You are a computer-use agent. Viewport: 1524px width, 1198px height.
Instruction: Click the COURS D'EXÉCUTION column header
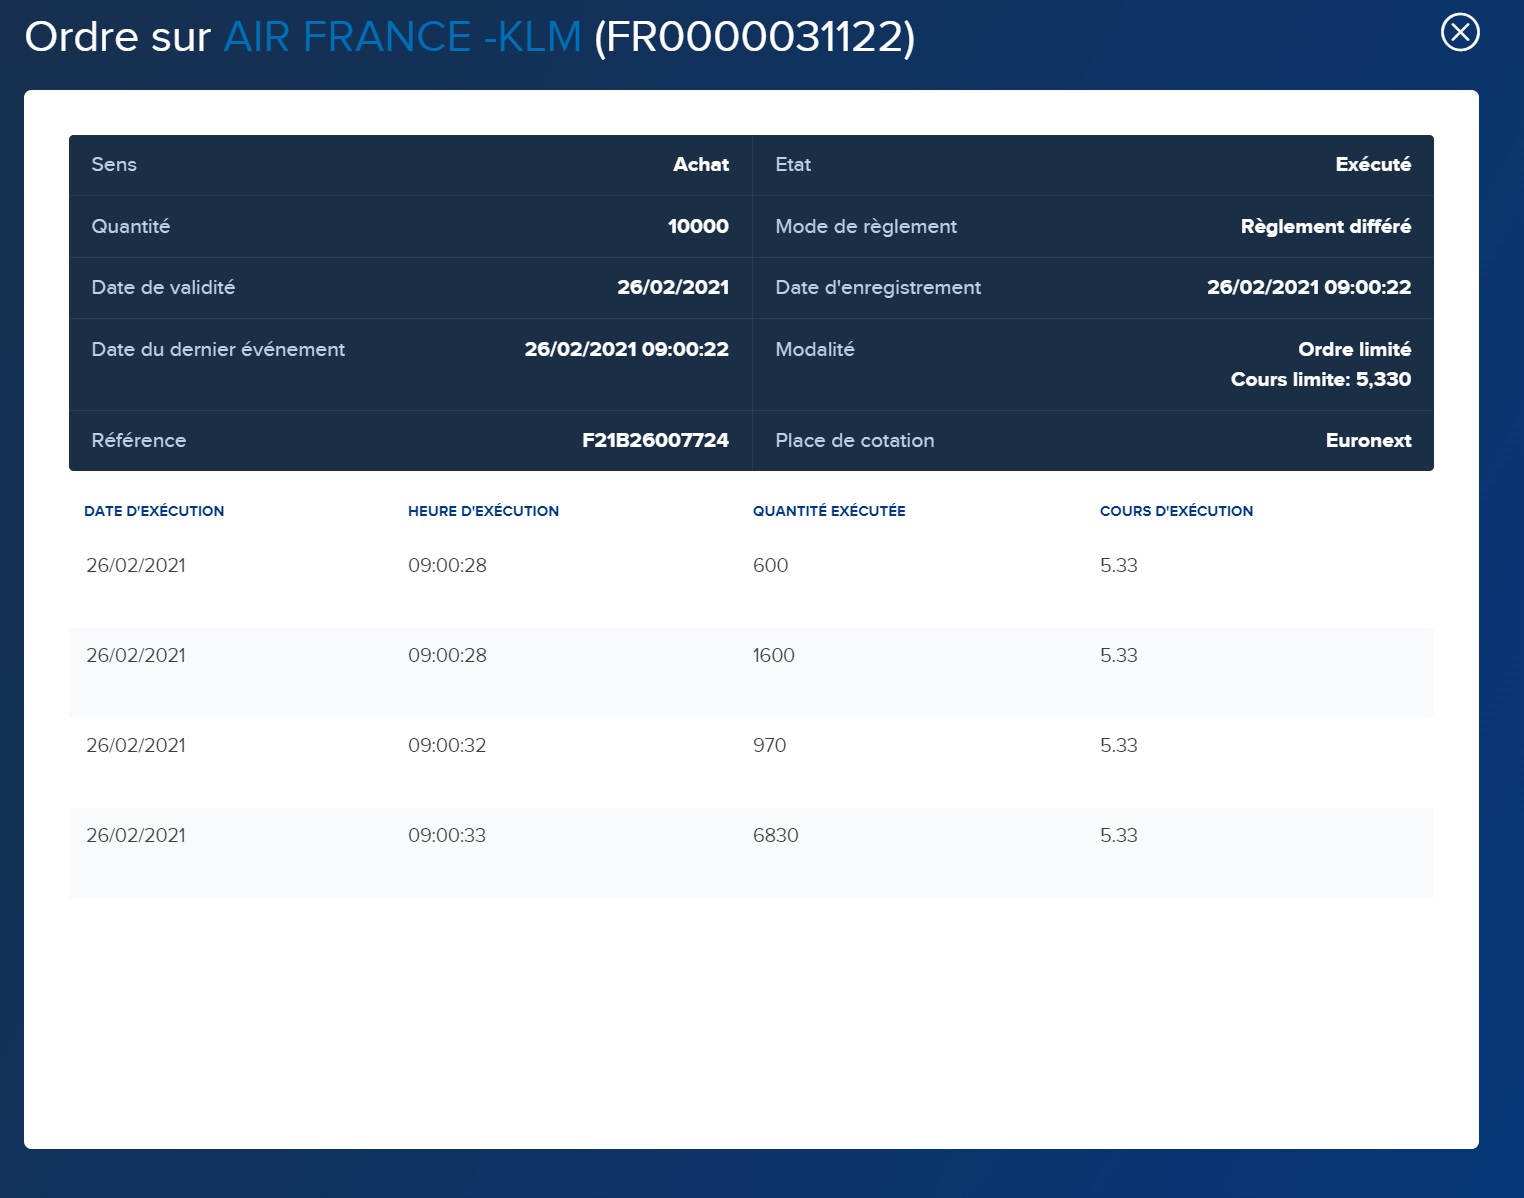tap(1176, 511)
